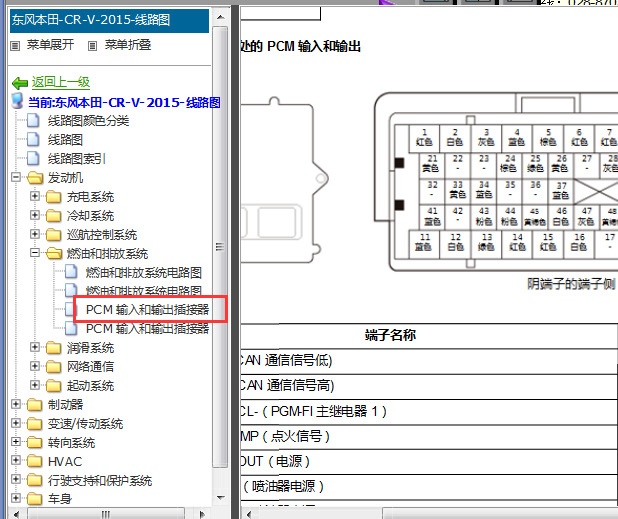Open 线路图索引 document
The image size is (618, 519).
point(77,158)
